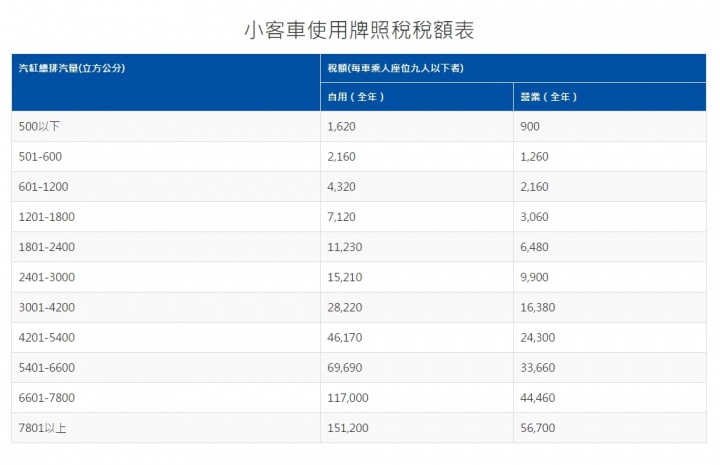Select the 69,690 tax amount cell
720x465 pixels.
pos(345,368)
